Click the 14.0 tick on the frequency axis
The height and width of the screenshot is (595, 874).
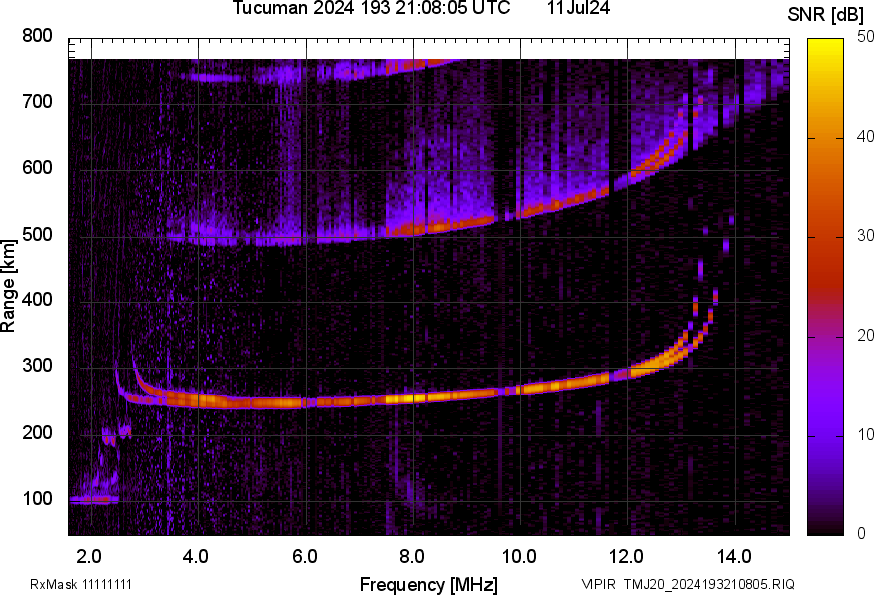tap(733, 555)
